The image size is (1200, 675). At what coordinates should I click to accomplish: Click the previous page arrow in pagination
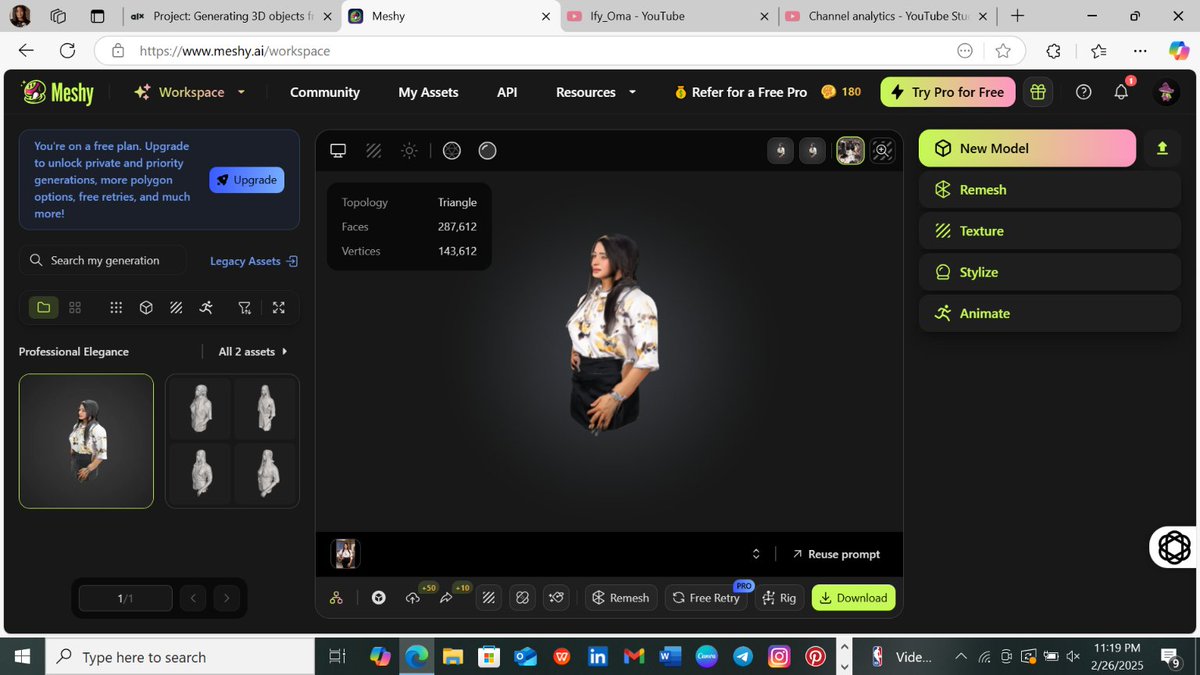tap(193, 598)
